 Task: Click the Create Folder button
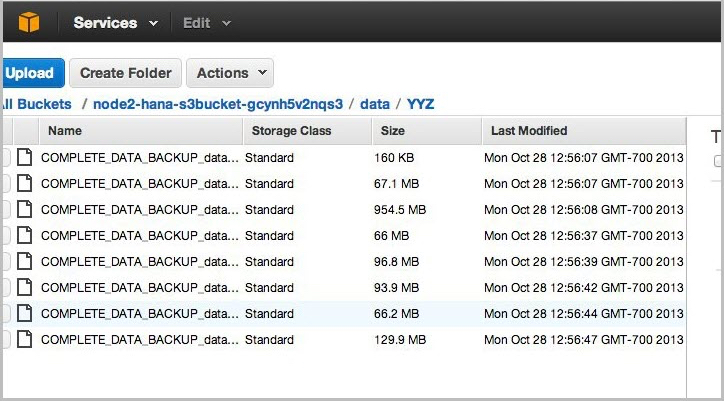tap(126, 73)
